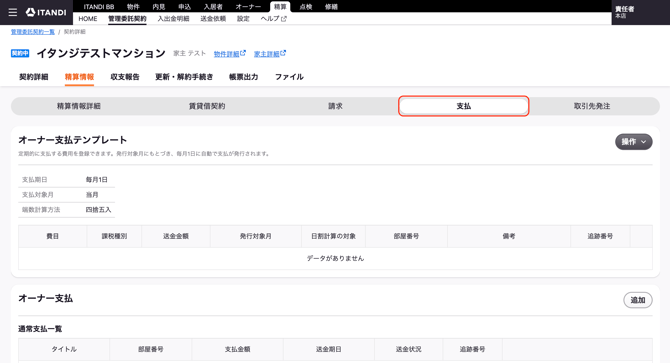Image resolution: width=670 pixels, height=363 pixels.
Task: Switch to 契約詳細 tab
Action: tap(34, 77)
